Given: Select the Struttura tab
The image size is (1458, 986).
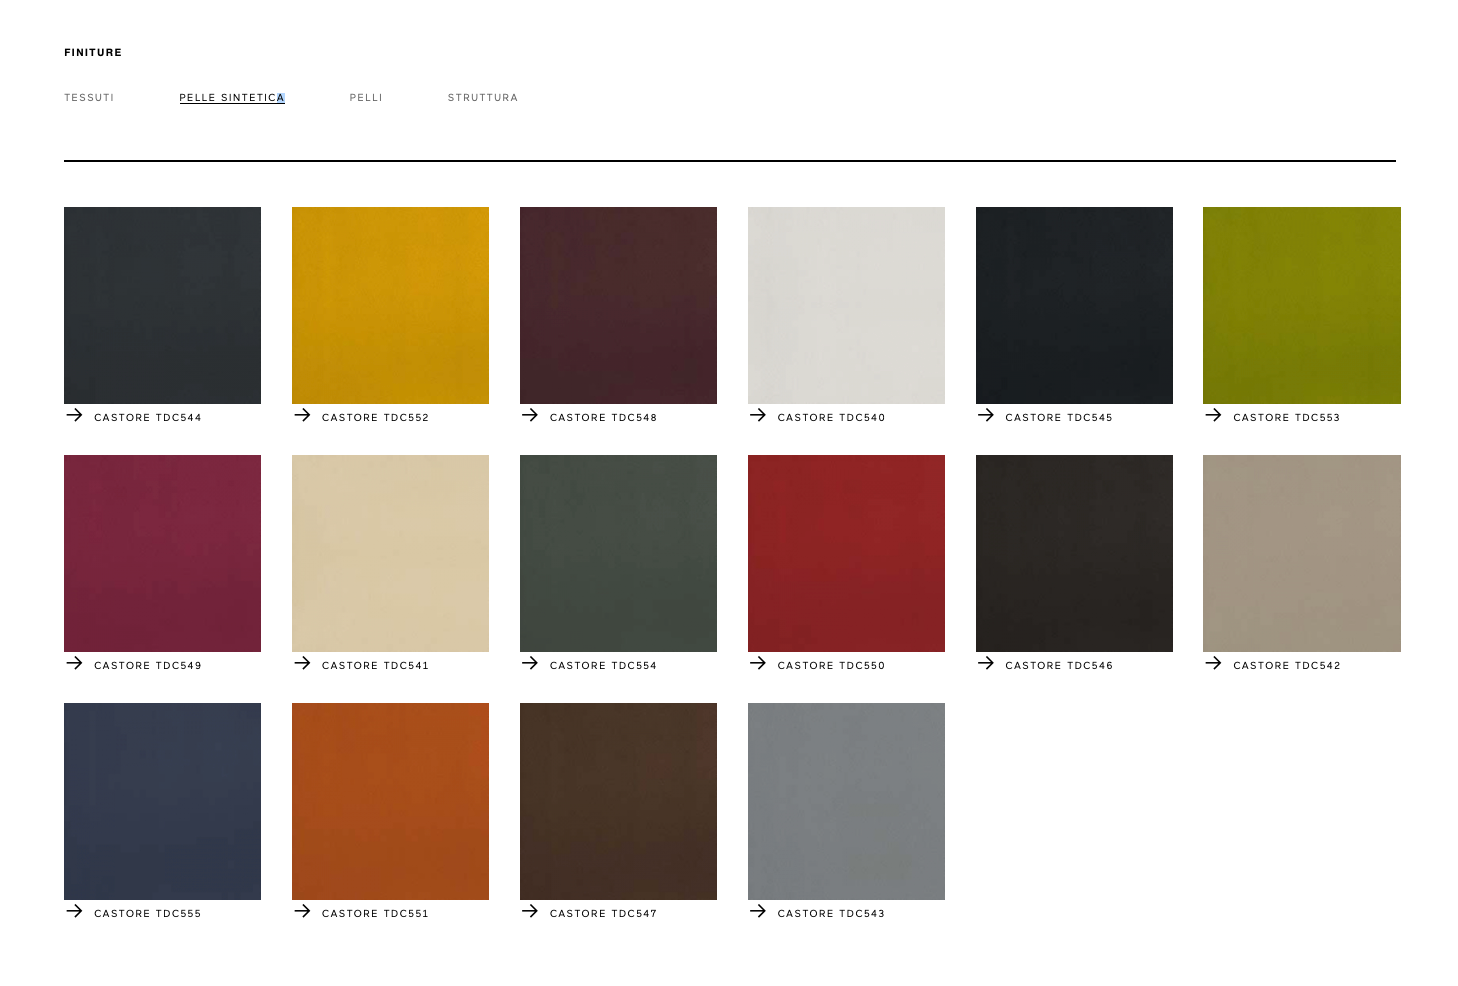Looking at the screenshot, I should (482, 98).
